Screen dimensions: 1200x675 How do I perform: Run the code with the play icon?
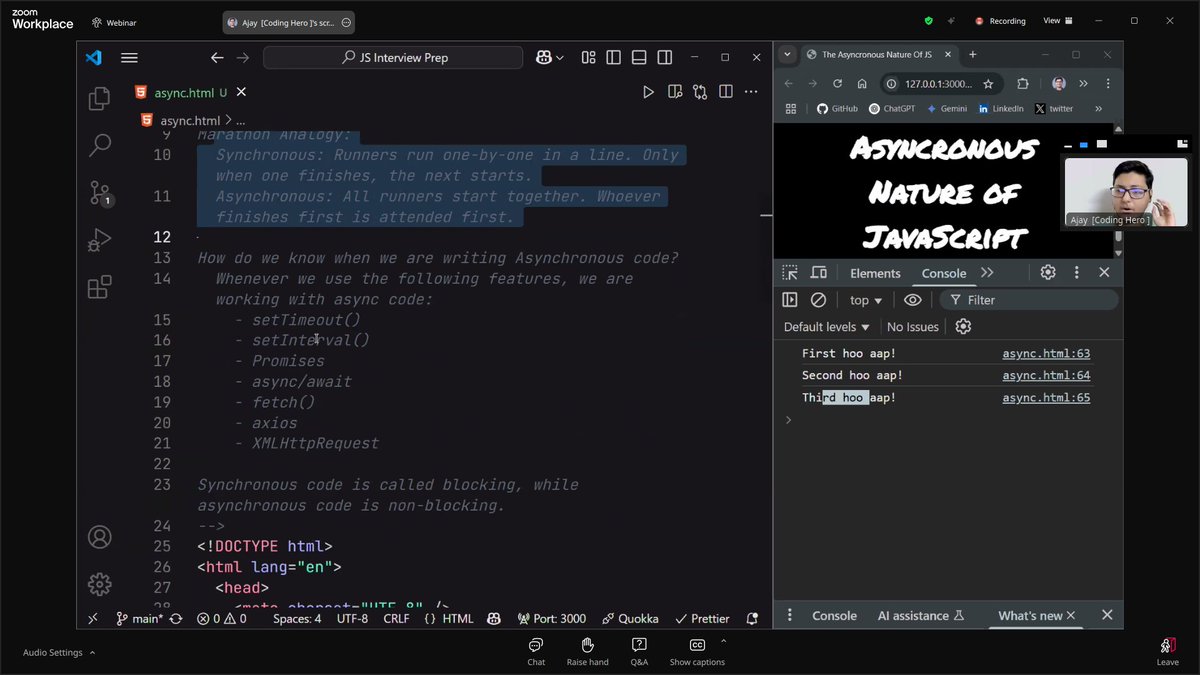pyautogui.click(x=648, y=92)
